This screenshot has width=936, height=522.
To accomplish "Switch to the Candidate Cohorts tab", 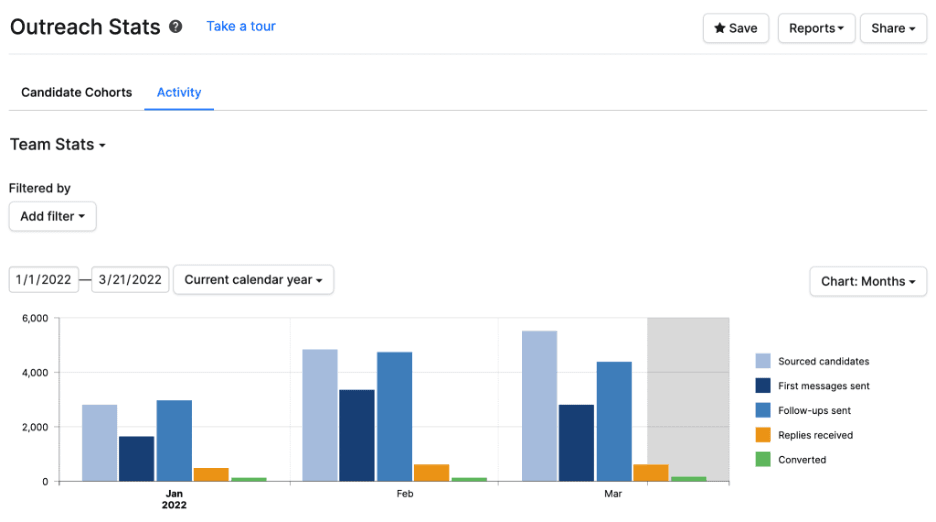I will pyautogui.click(x=76, y=93).
